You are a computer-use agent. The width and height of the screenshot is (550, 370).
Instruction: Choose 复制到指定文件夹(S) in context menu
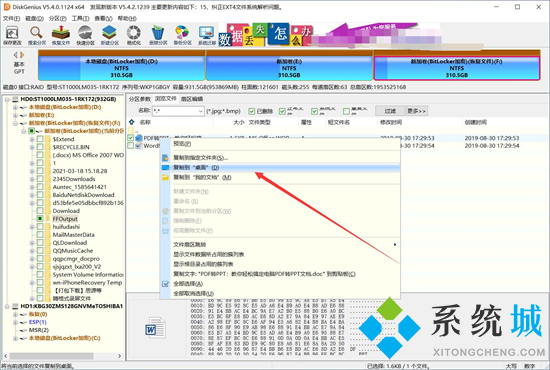[280, 158]
